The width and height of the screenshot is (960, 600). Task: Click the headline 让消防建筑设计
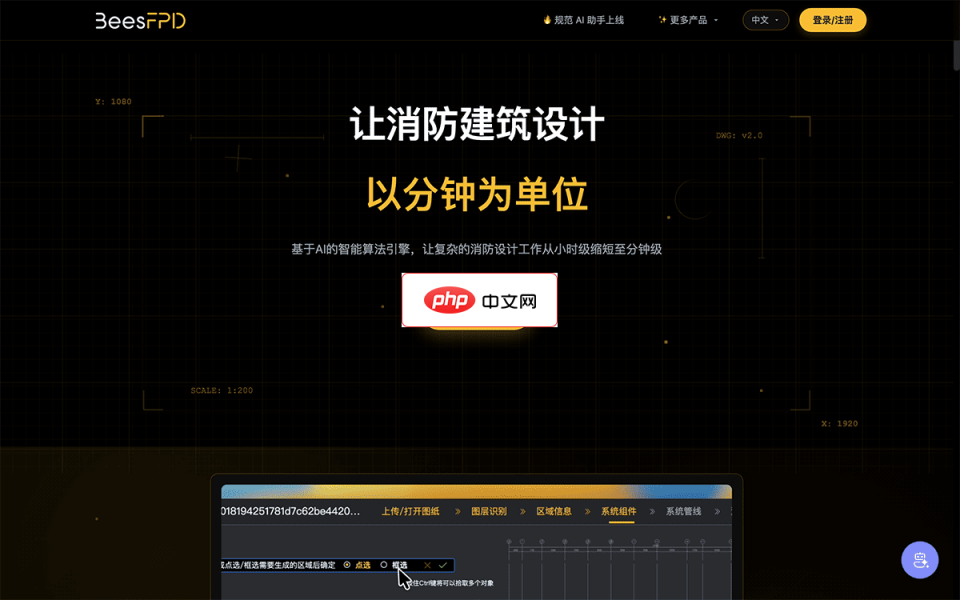coord(477,124)
